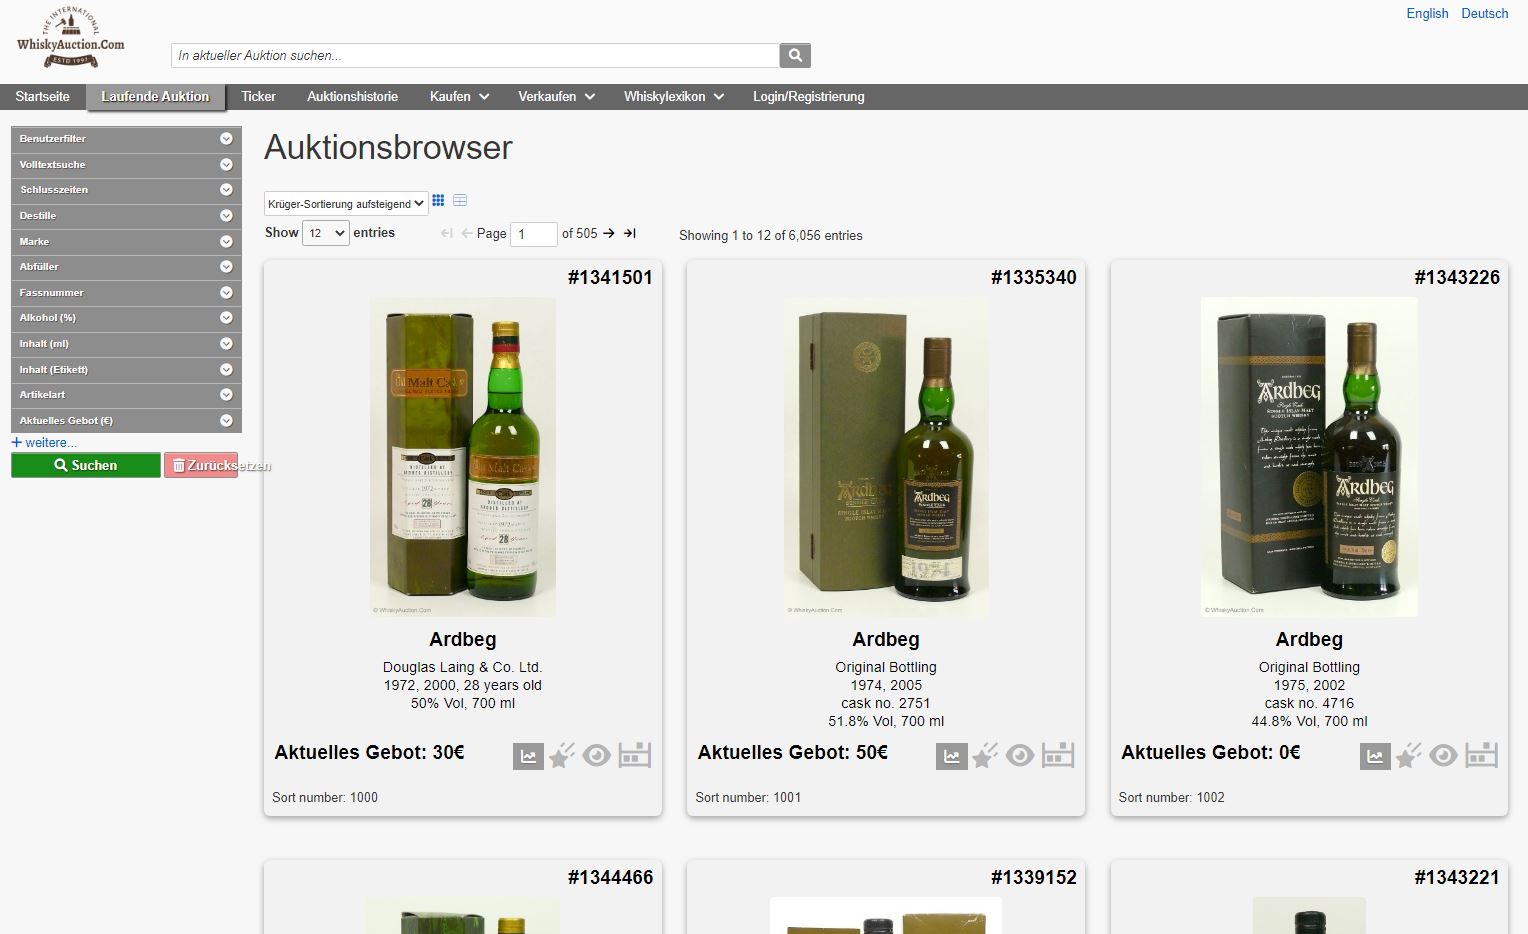1528x934 pixels.
Task: Add lot #1335340 to favorites
Action: [x=986, y=756]
